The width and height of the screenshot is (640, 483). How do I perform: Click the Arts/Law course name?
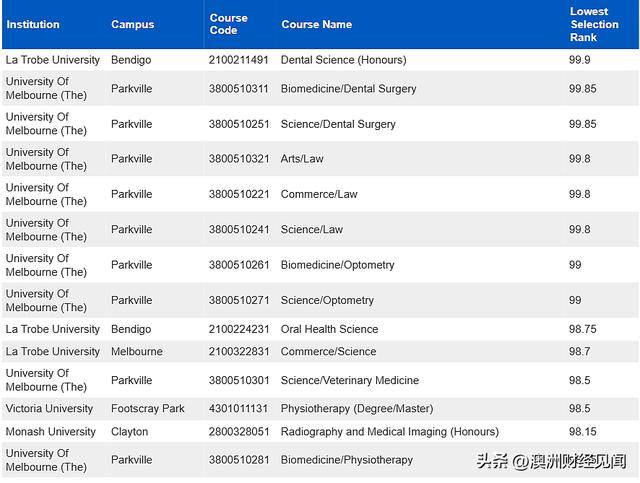point(302,159)
